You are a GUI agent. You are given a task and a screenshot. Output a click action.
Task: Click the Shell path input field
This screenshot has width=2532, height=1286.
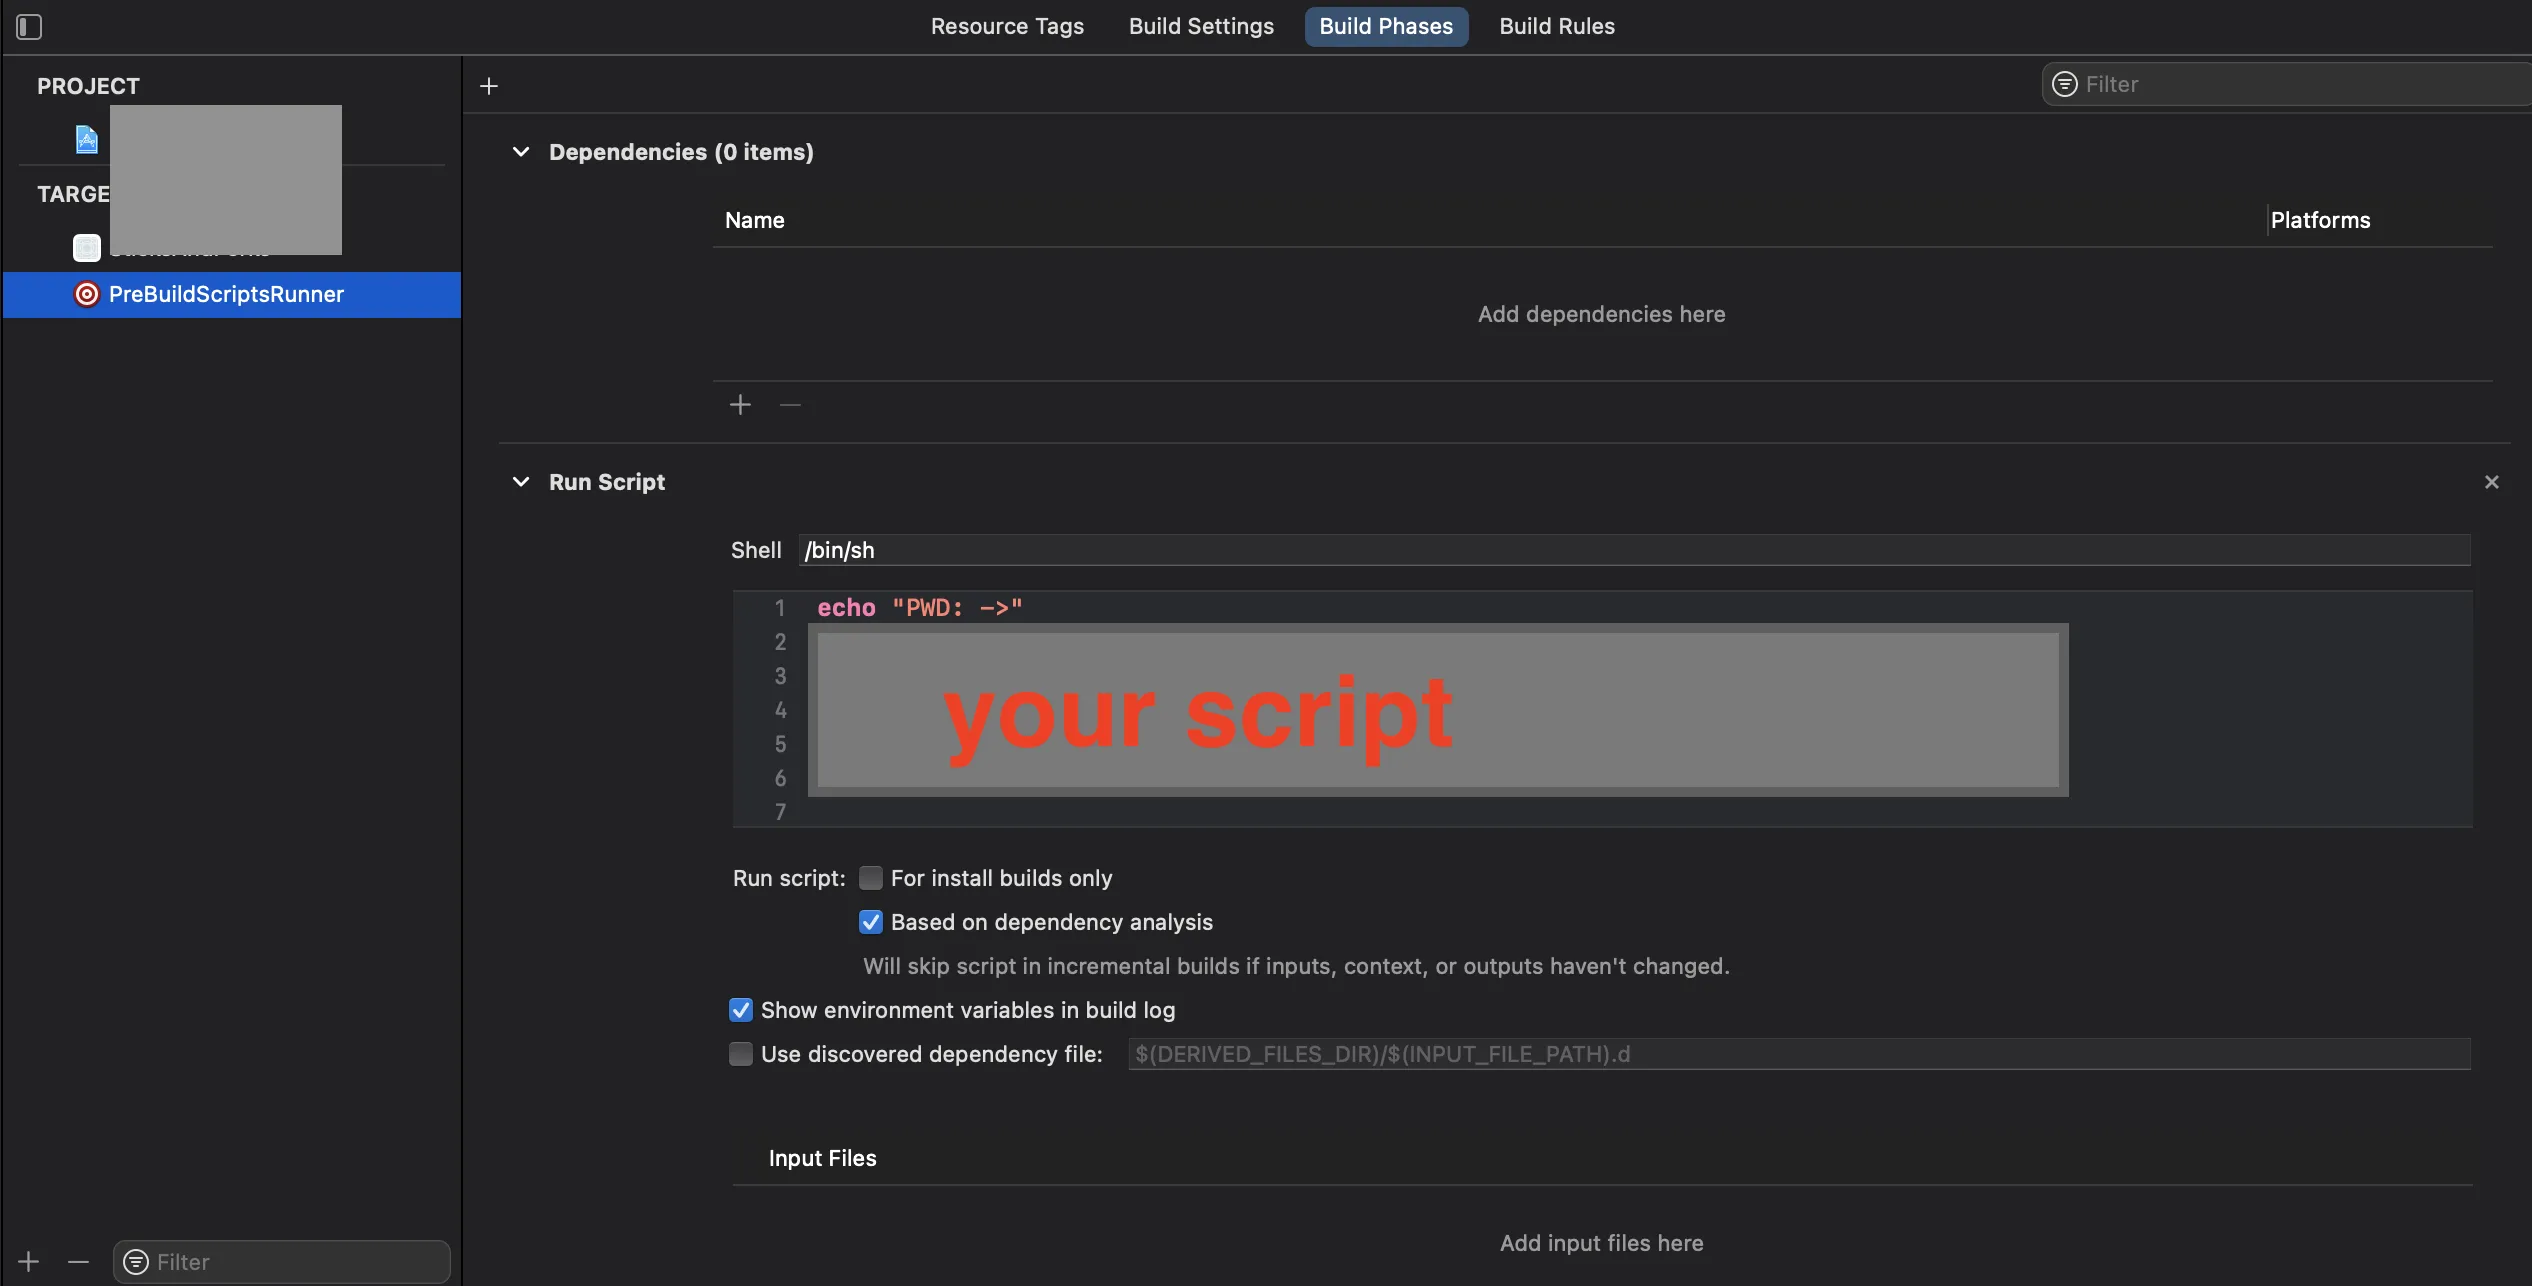point(1634,550)
